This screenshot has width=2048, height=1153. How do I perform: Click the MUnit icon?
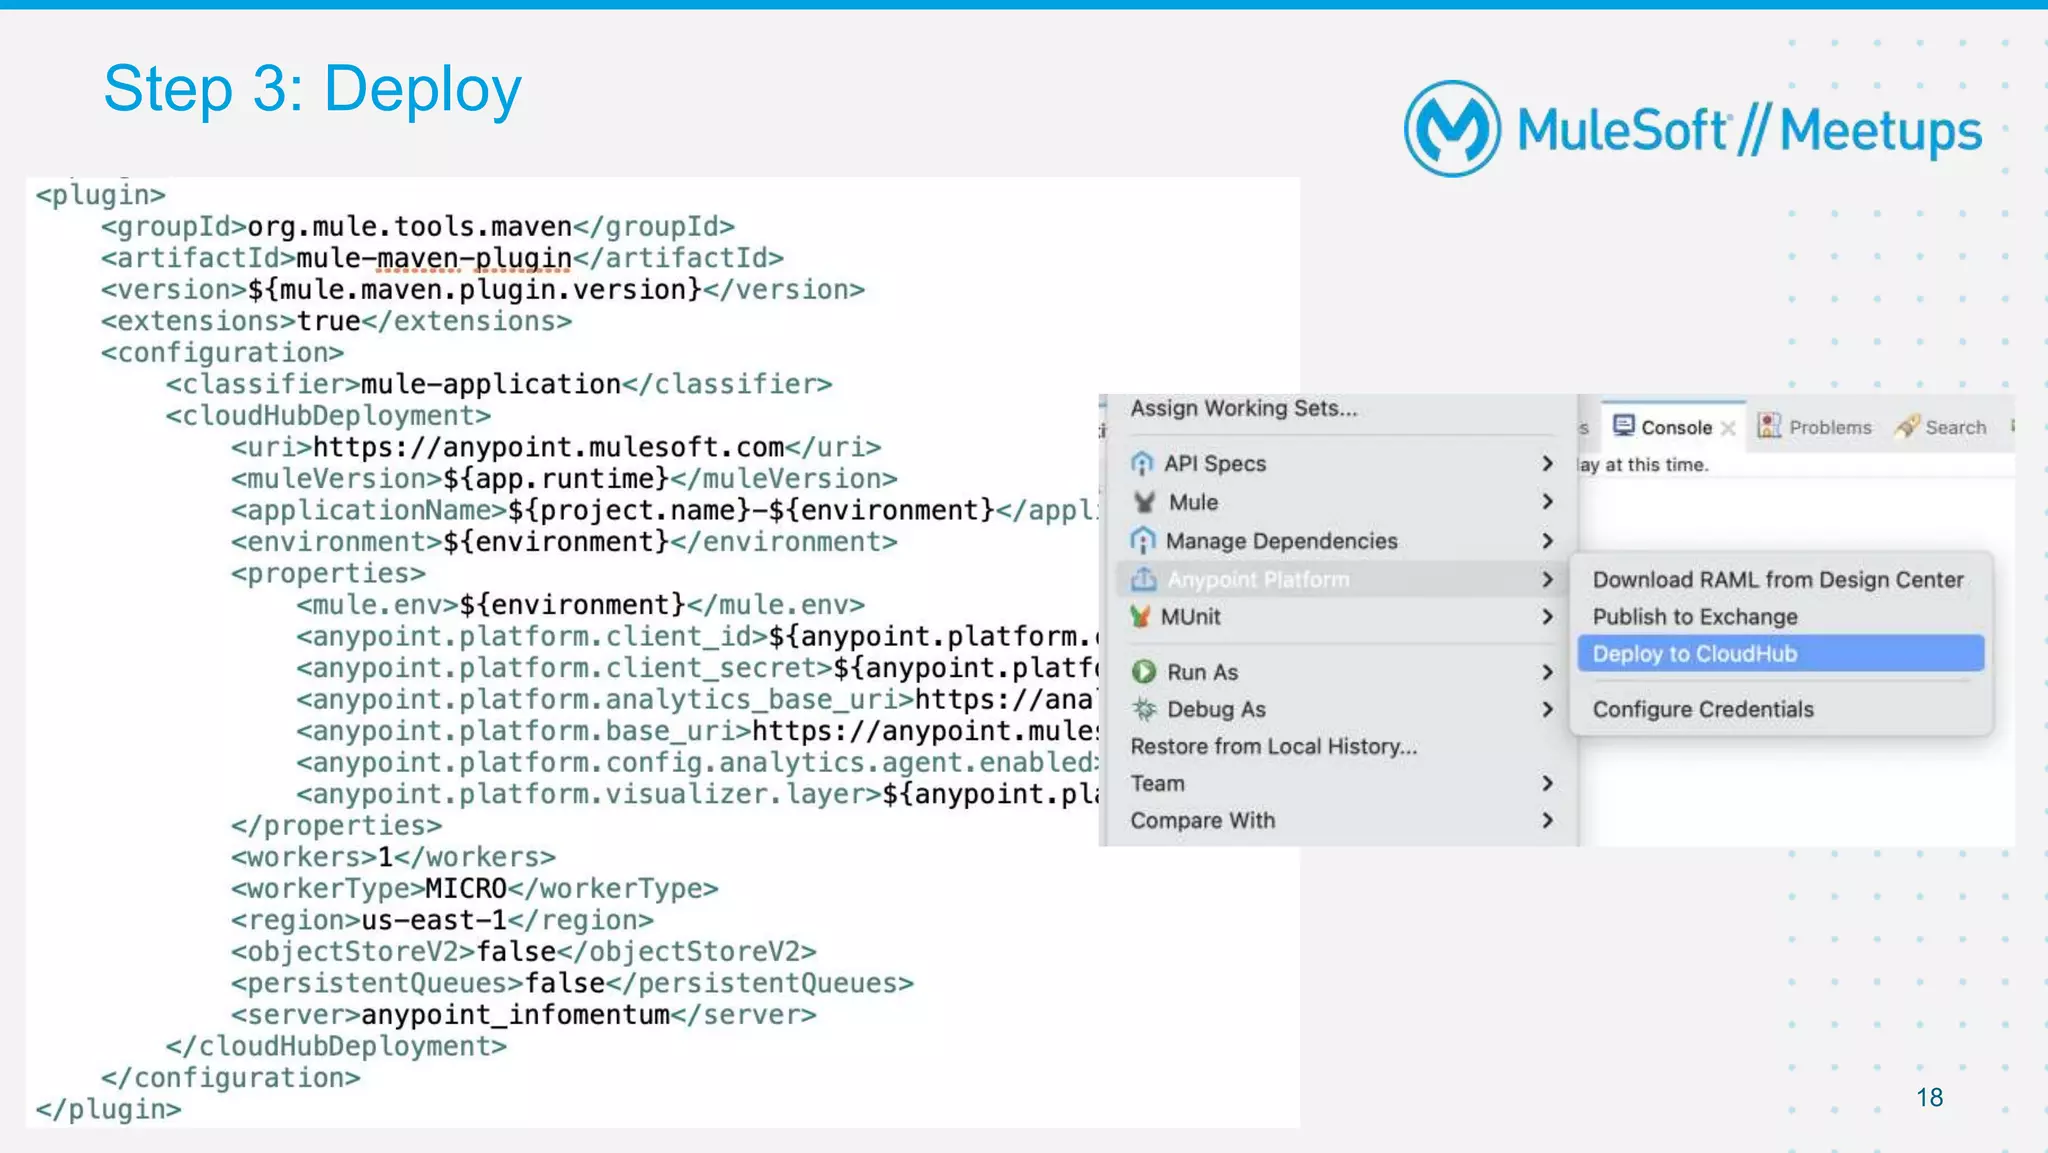pyautogui.click(x=1140, y=617)
